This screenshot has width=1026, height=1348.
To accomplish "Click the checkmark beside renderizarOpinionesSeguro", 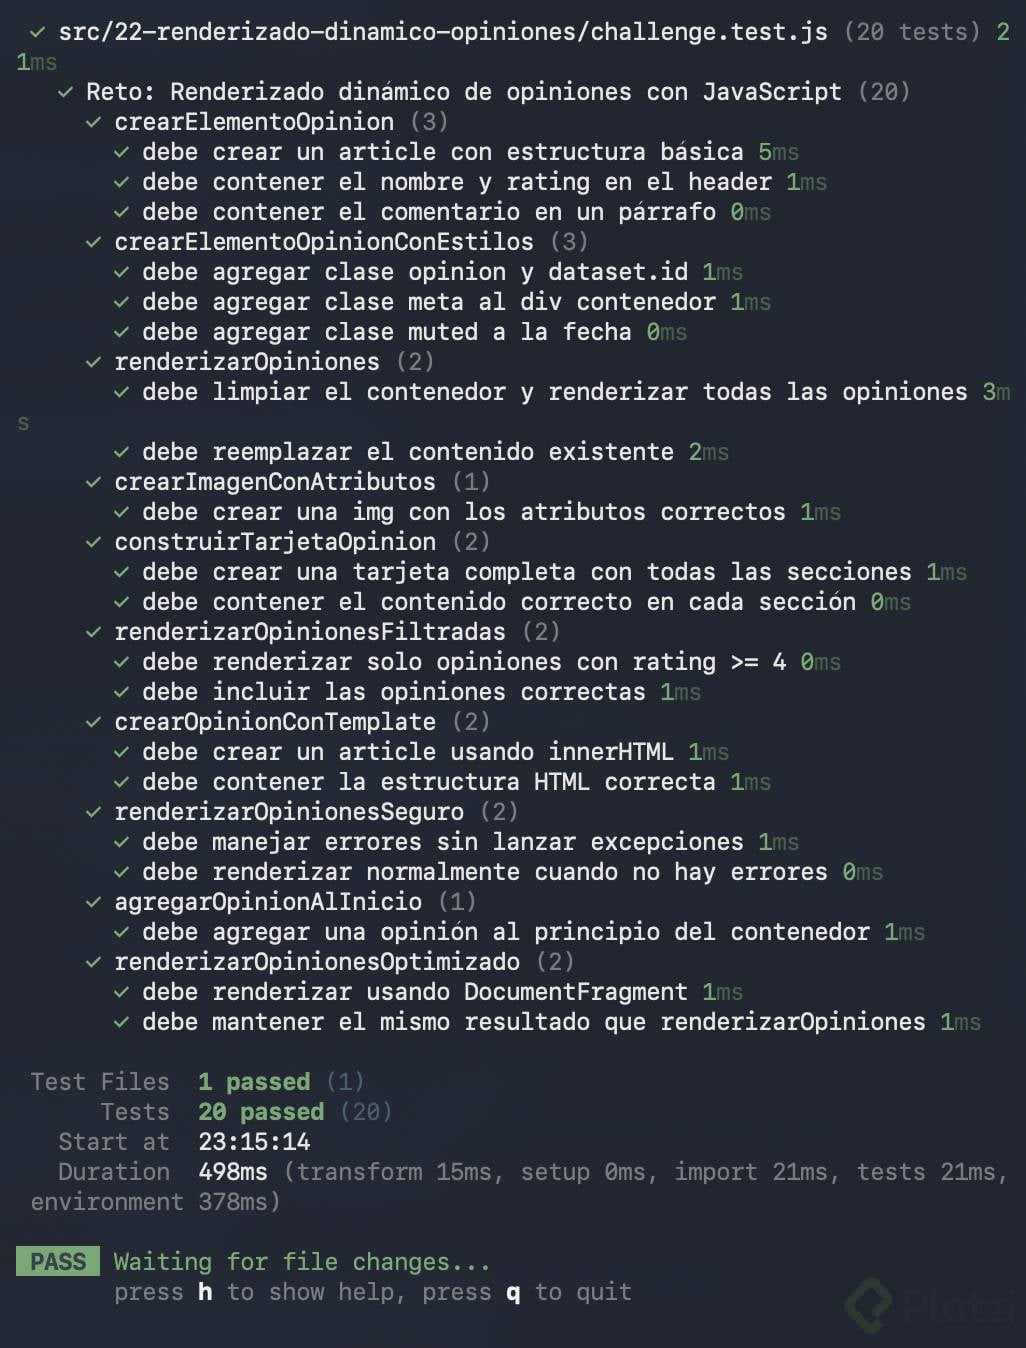I will click(93, 812).
